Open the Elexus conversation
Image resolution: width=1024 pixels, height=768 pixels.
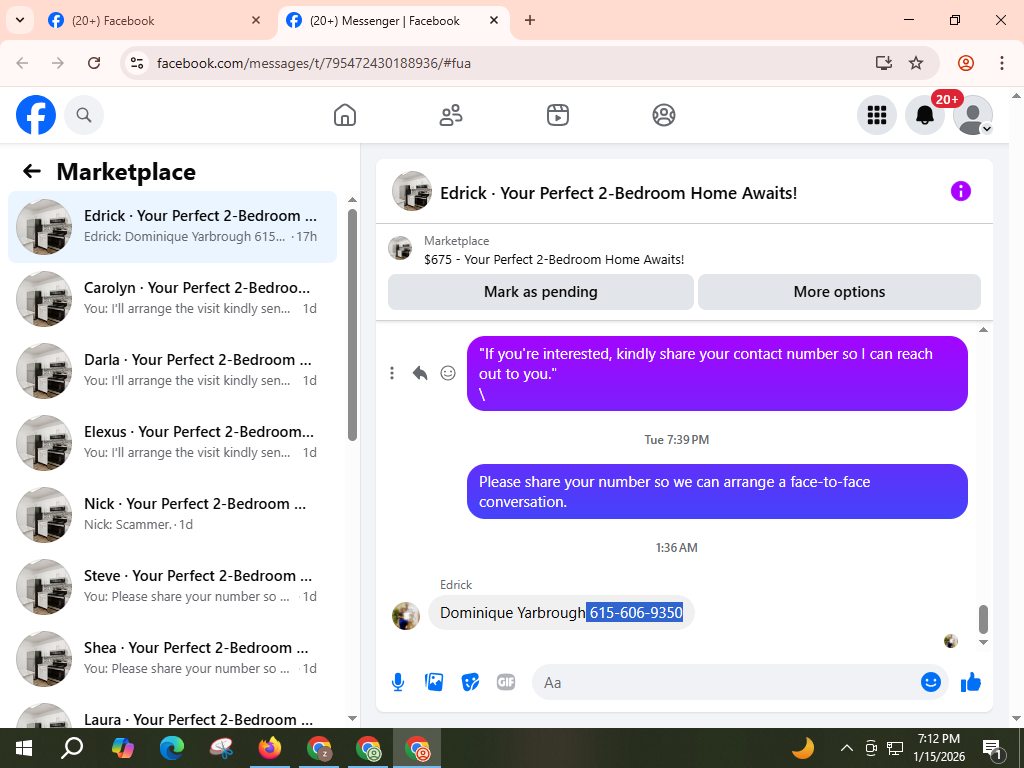(x=172, y=442)
